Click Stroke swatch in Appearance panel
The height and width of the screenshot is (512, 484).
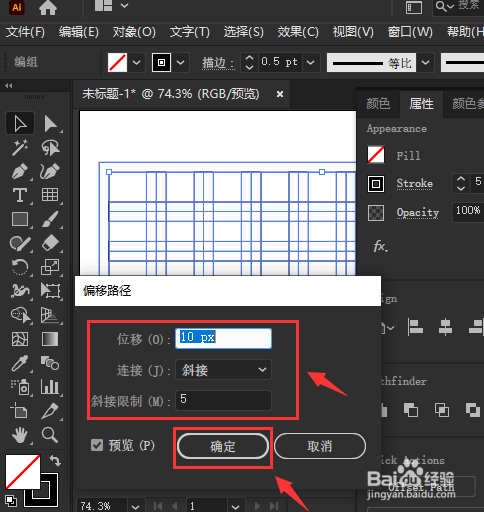click(376, 184)
